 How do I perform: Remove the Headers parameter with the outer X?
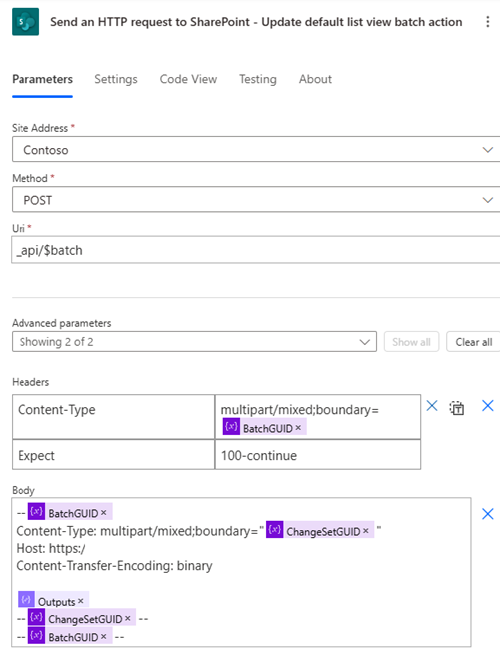pyautogui.click(x=488, y=406)
